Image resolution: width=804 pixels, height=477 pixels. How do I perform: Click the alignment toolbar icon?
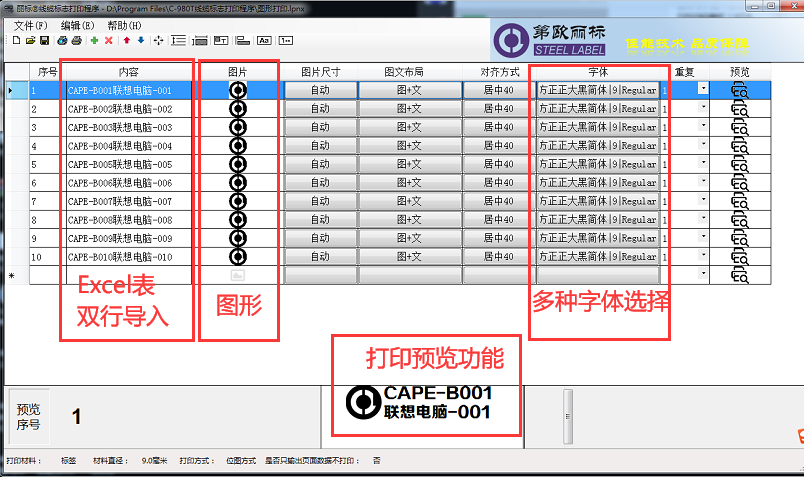243,41
